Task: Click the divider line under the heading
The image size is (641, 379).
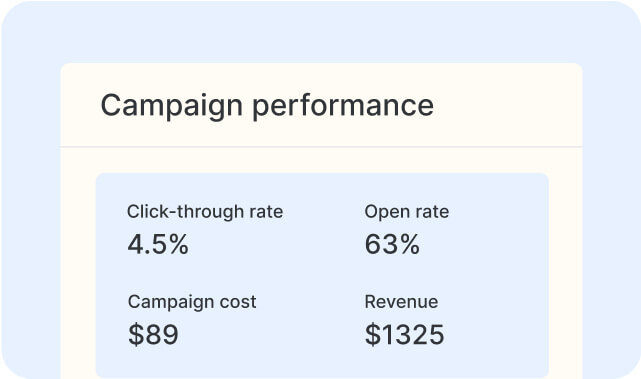Action: point(321,146)
